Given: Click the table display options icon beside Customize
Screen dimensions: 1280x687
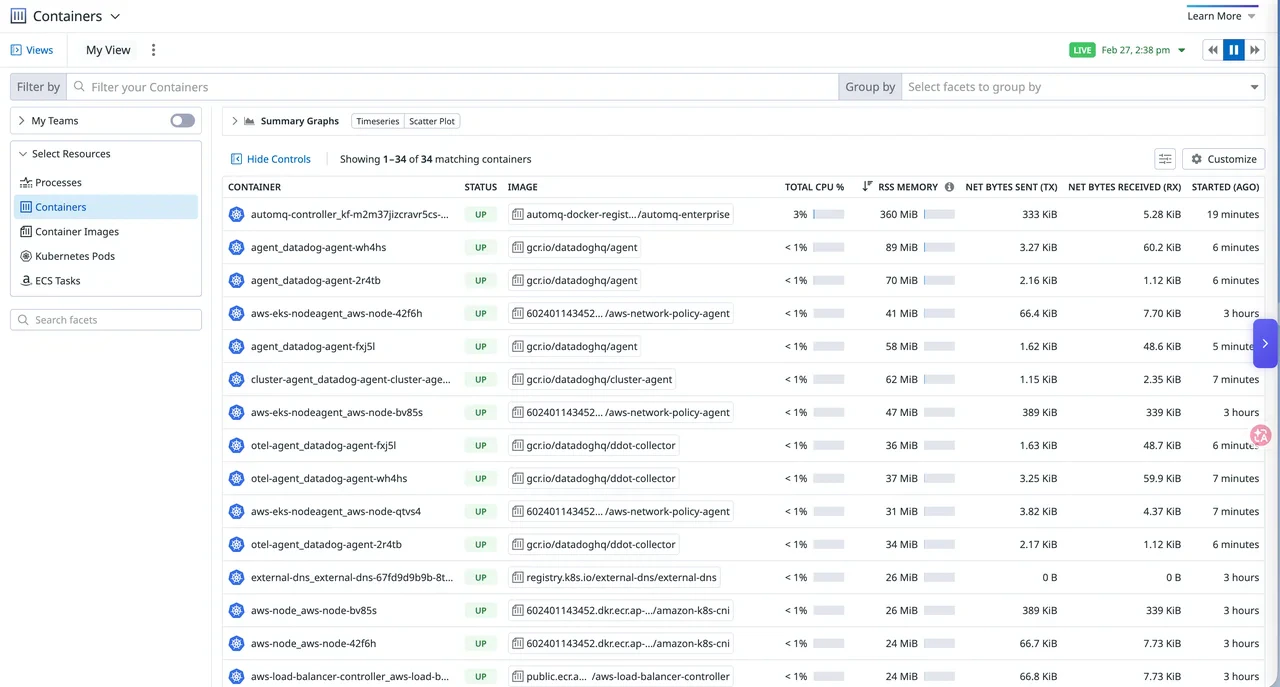Looking at the screenshot, I should coord(1164,158).
